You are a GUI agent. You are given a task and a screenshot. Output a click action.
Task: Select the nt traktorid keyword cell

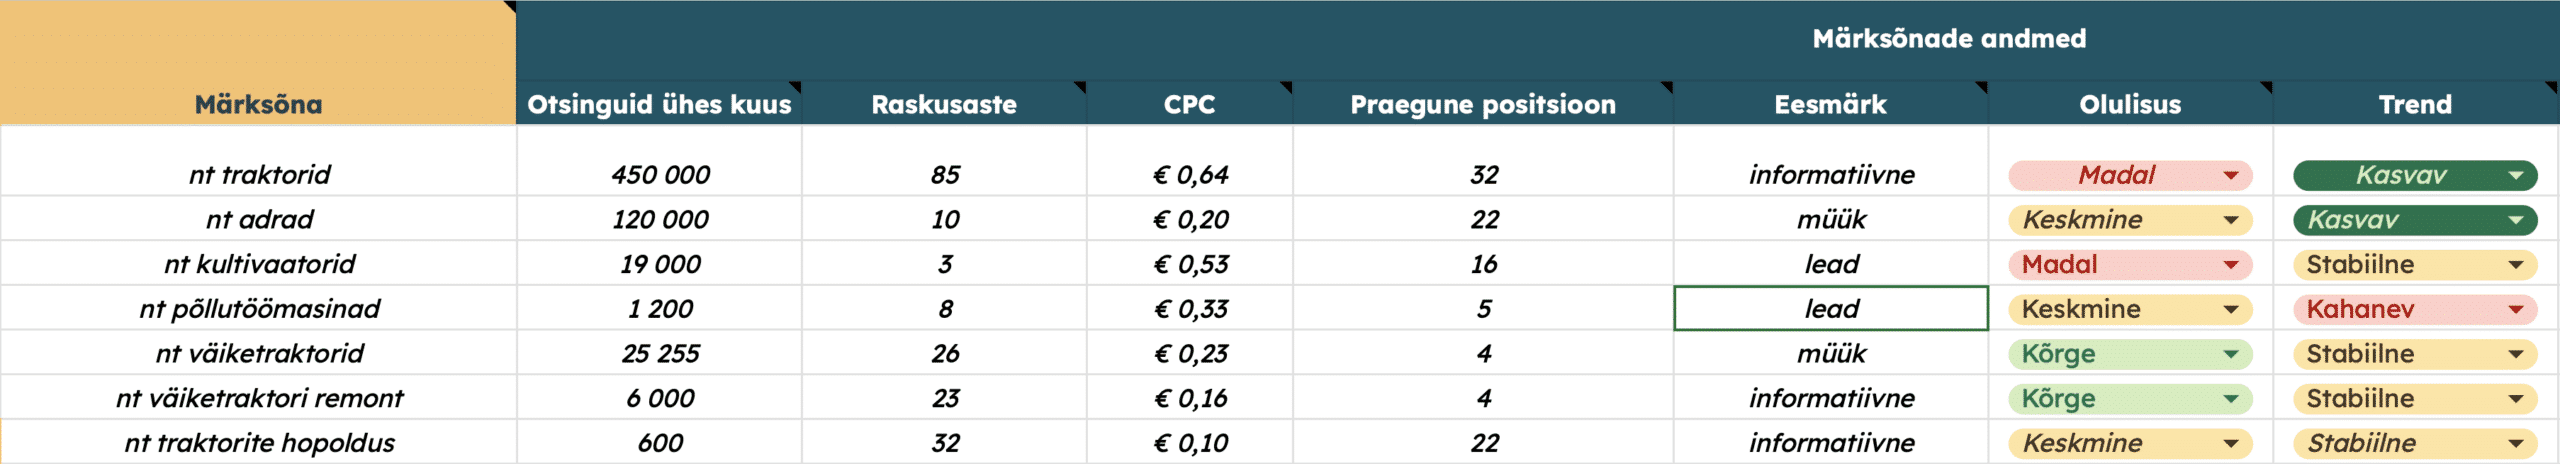258,174
